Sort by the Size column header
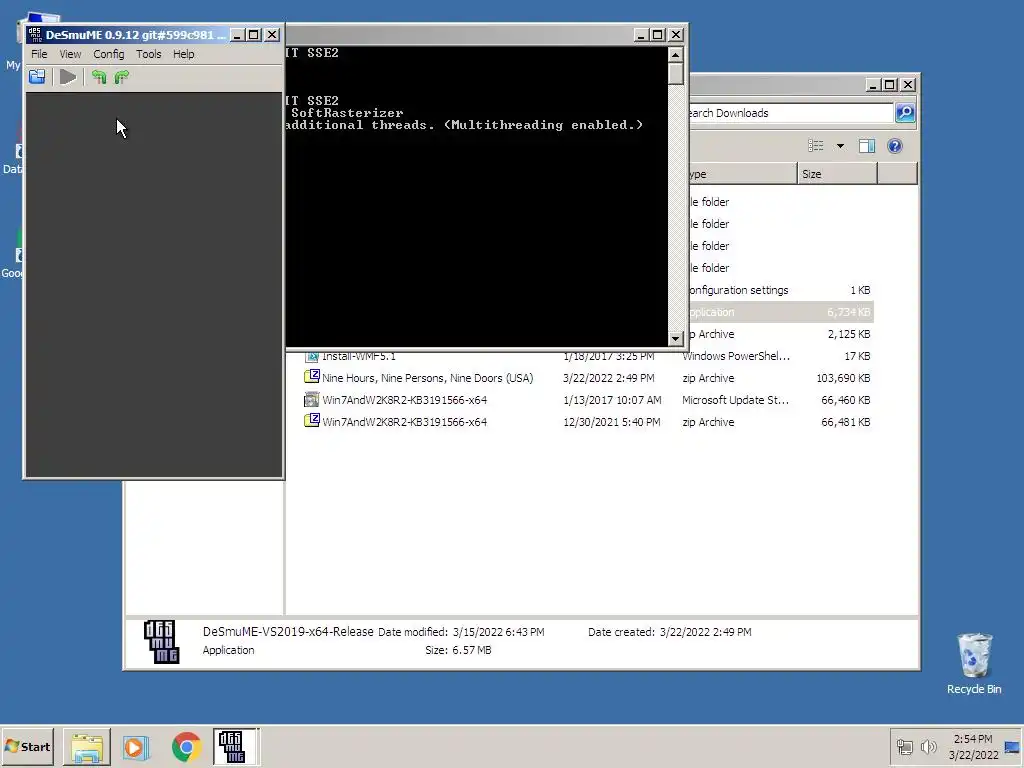The height and width of the screenshot is (768, 1024). coord(837,174)
